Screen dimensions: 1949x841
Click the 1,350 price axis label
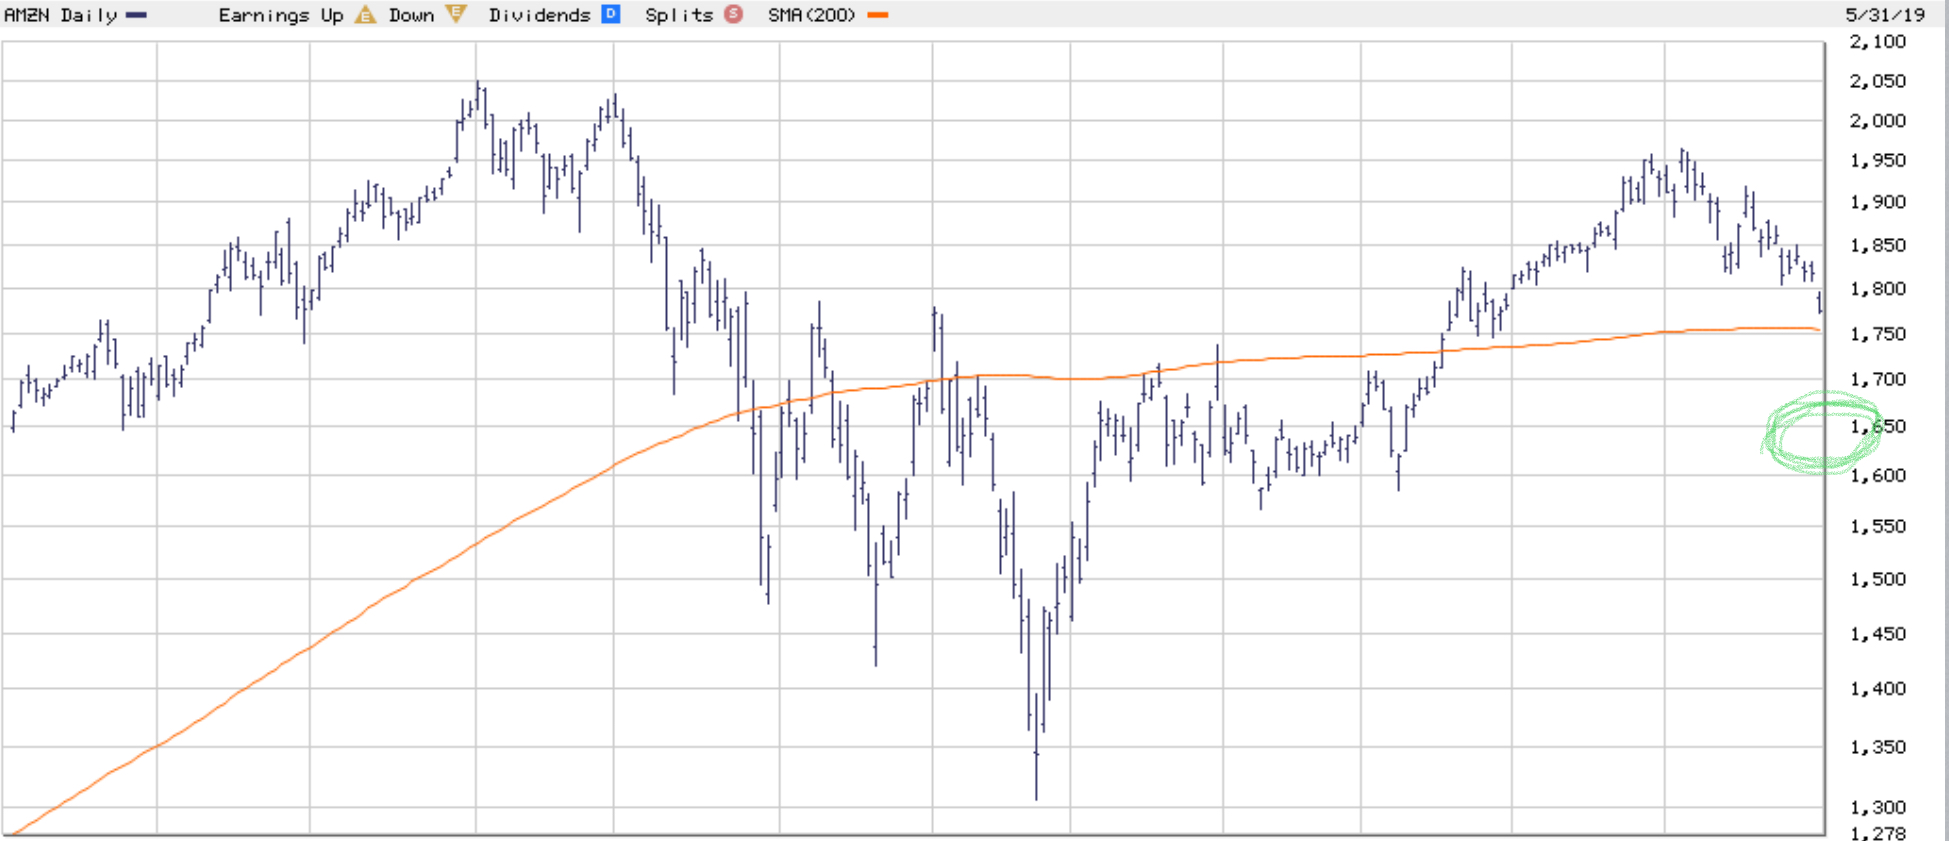(1878, 748)
